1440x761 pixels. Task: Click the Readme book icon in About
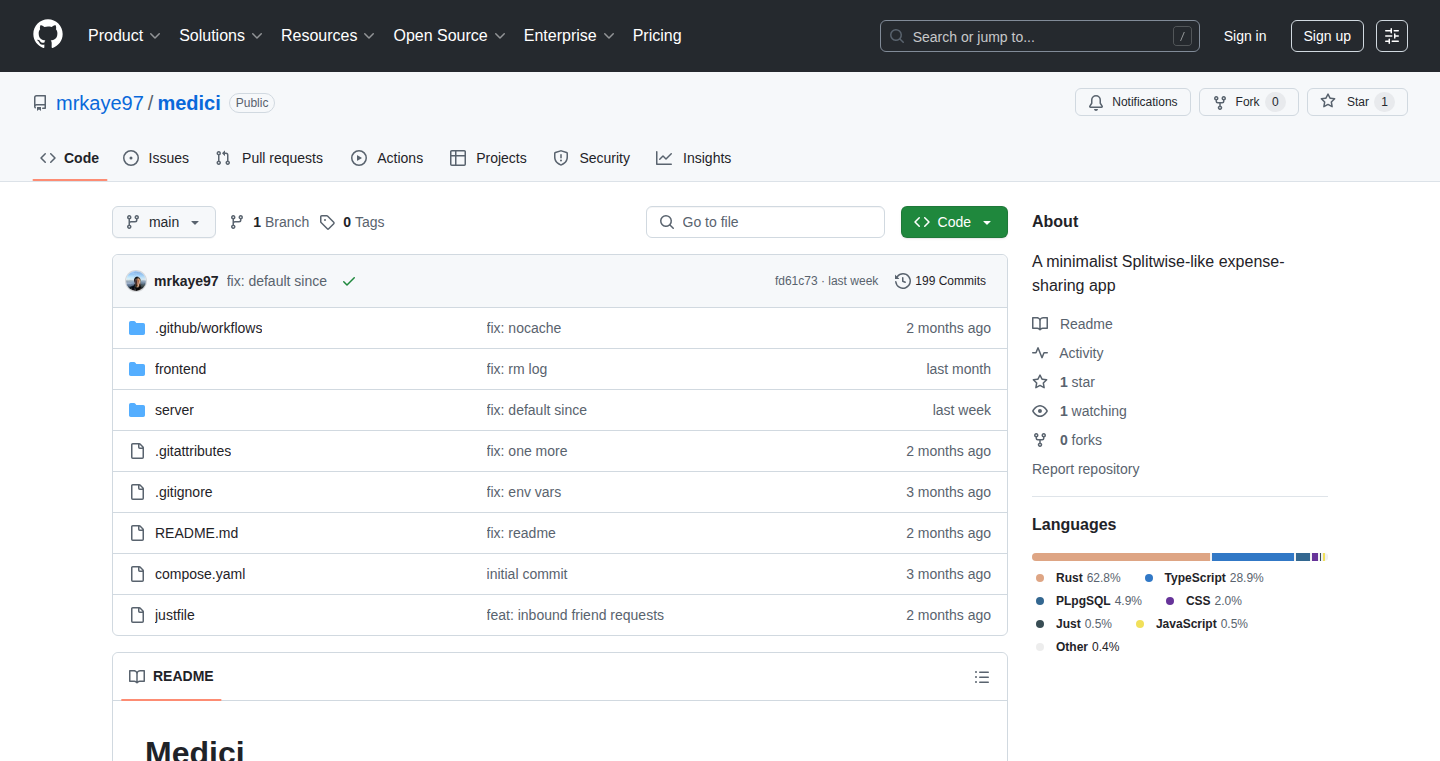point(1040,324)
